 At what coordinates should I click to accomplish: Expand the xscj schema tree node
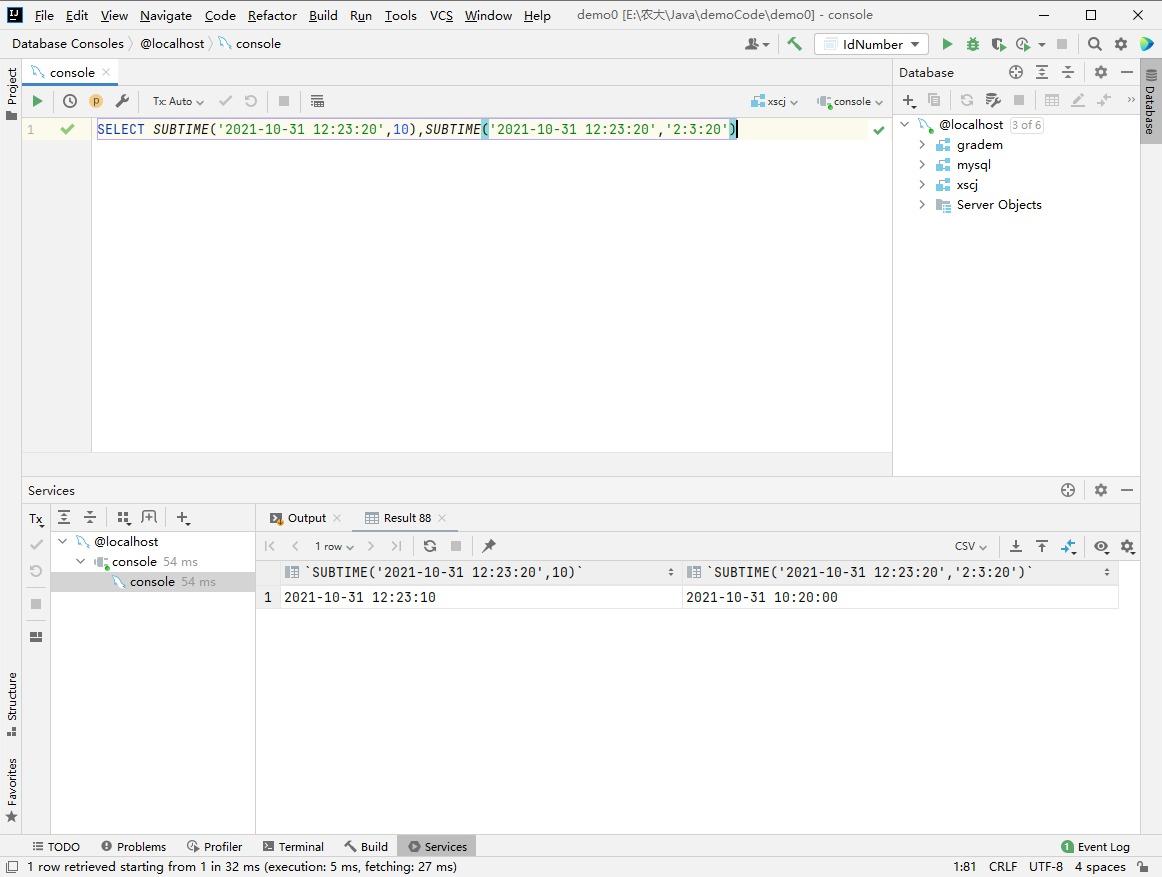coord(922,185)
